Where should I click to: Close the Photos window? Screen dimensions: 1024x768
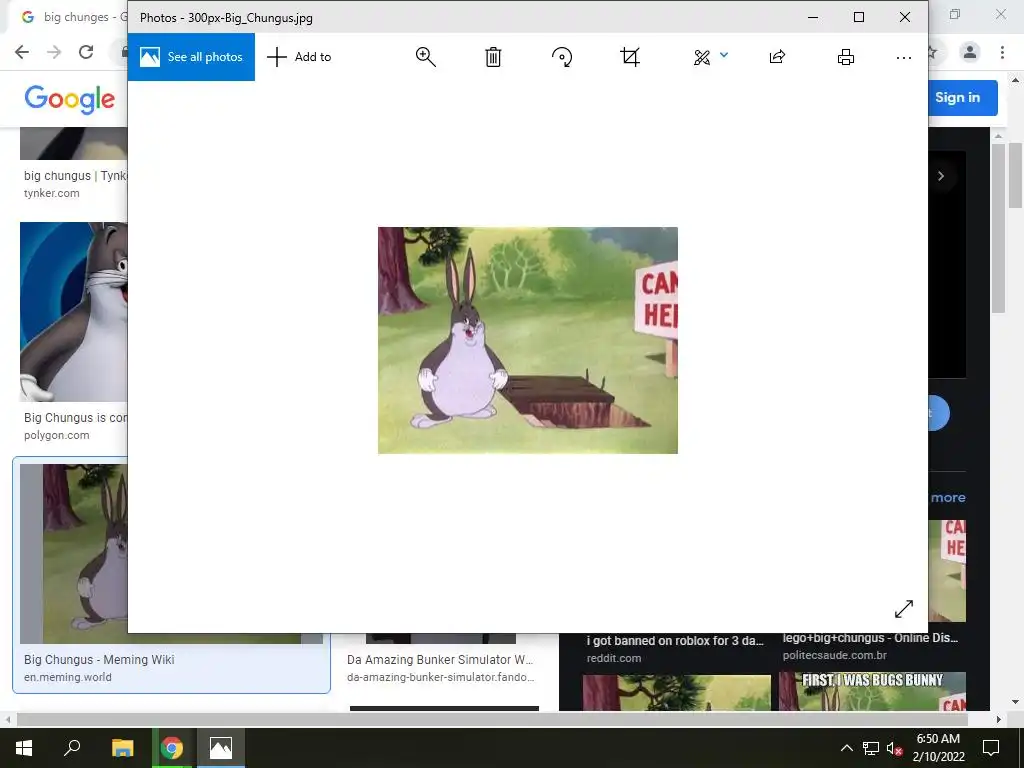pos(904,18)
